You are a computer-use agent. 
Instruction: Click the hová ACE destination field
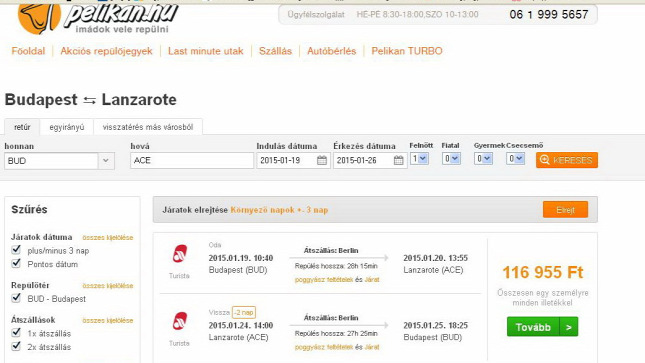click(192, 161)
